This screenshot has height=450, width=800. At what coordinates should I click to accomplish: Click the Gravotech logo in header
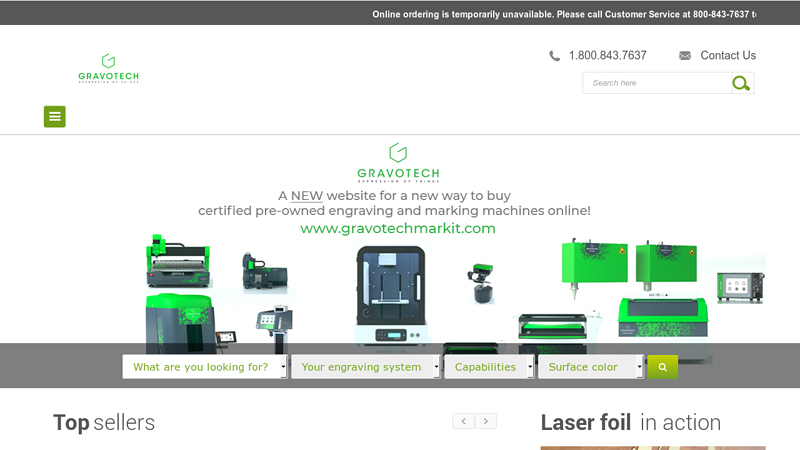pyautogui.click(x=108, y=68)
